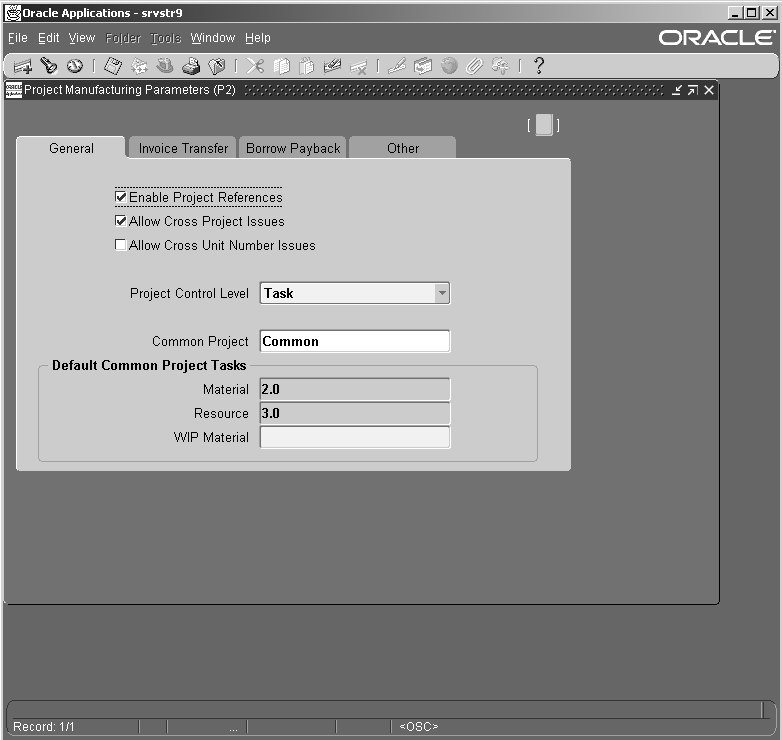Open the View menu
The image size is (782, 740).
[82, 38]
